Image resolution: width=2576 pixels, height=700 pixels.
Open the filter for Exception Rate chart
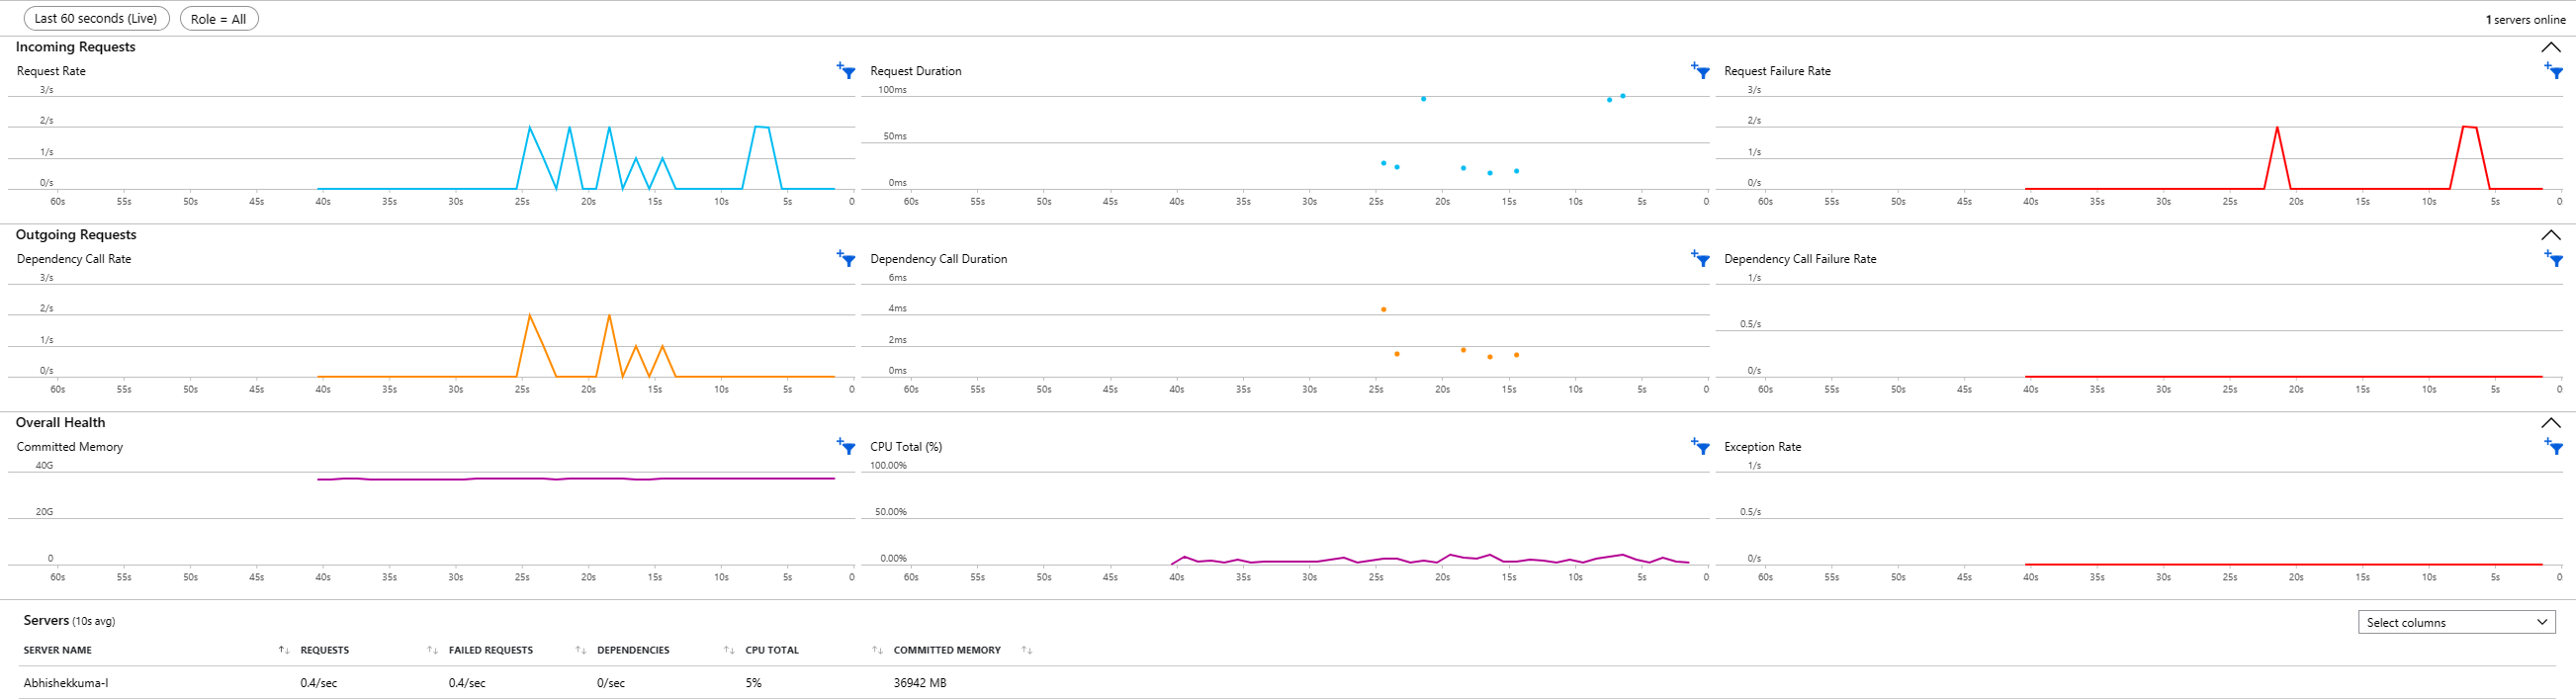pos(2554,447)
